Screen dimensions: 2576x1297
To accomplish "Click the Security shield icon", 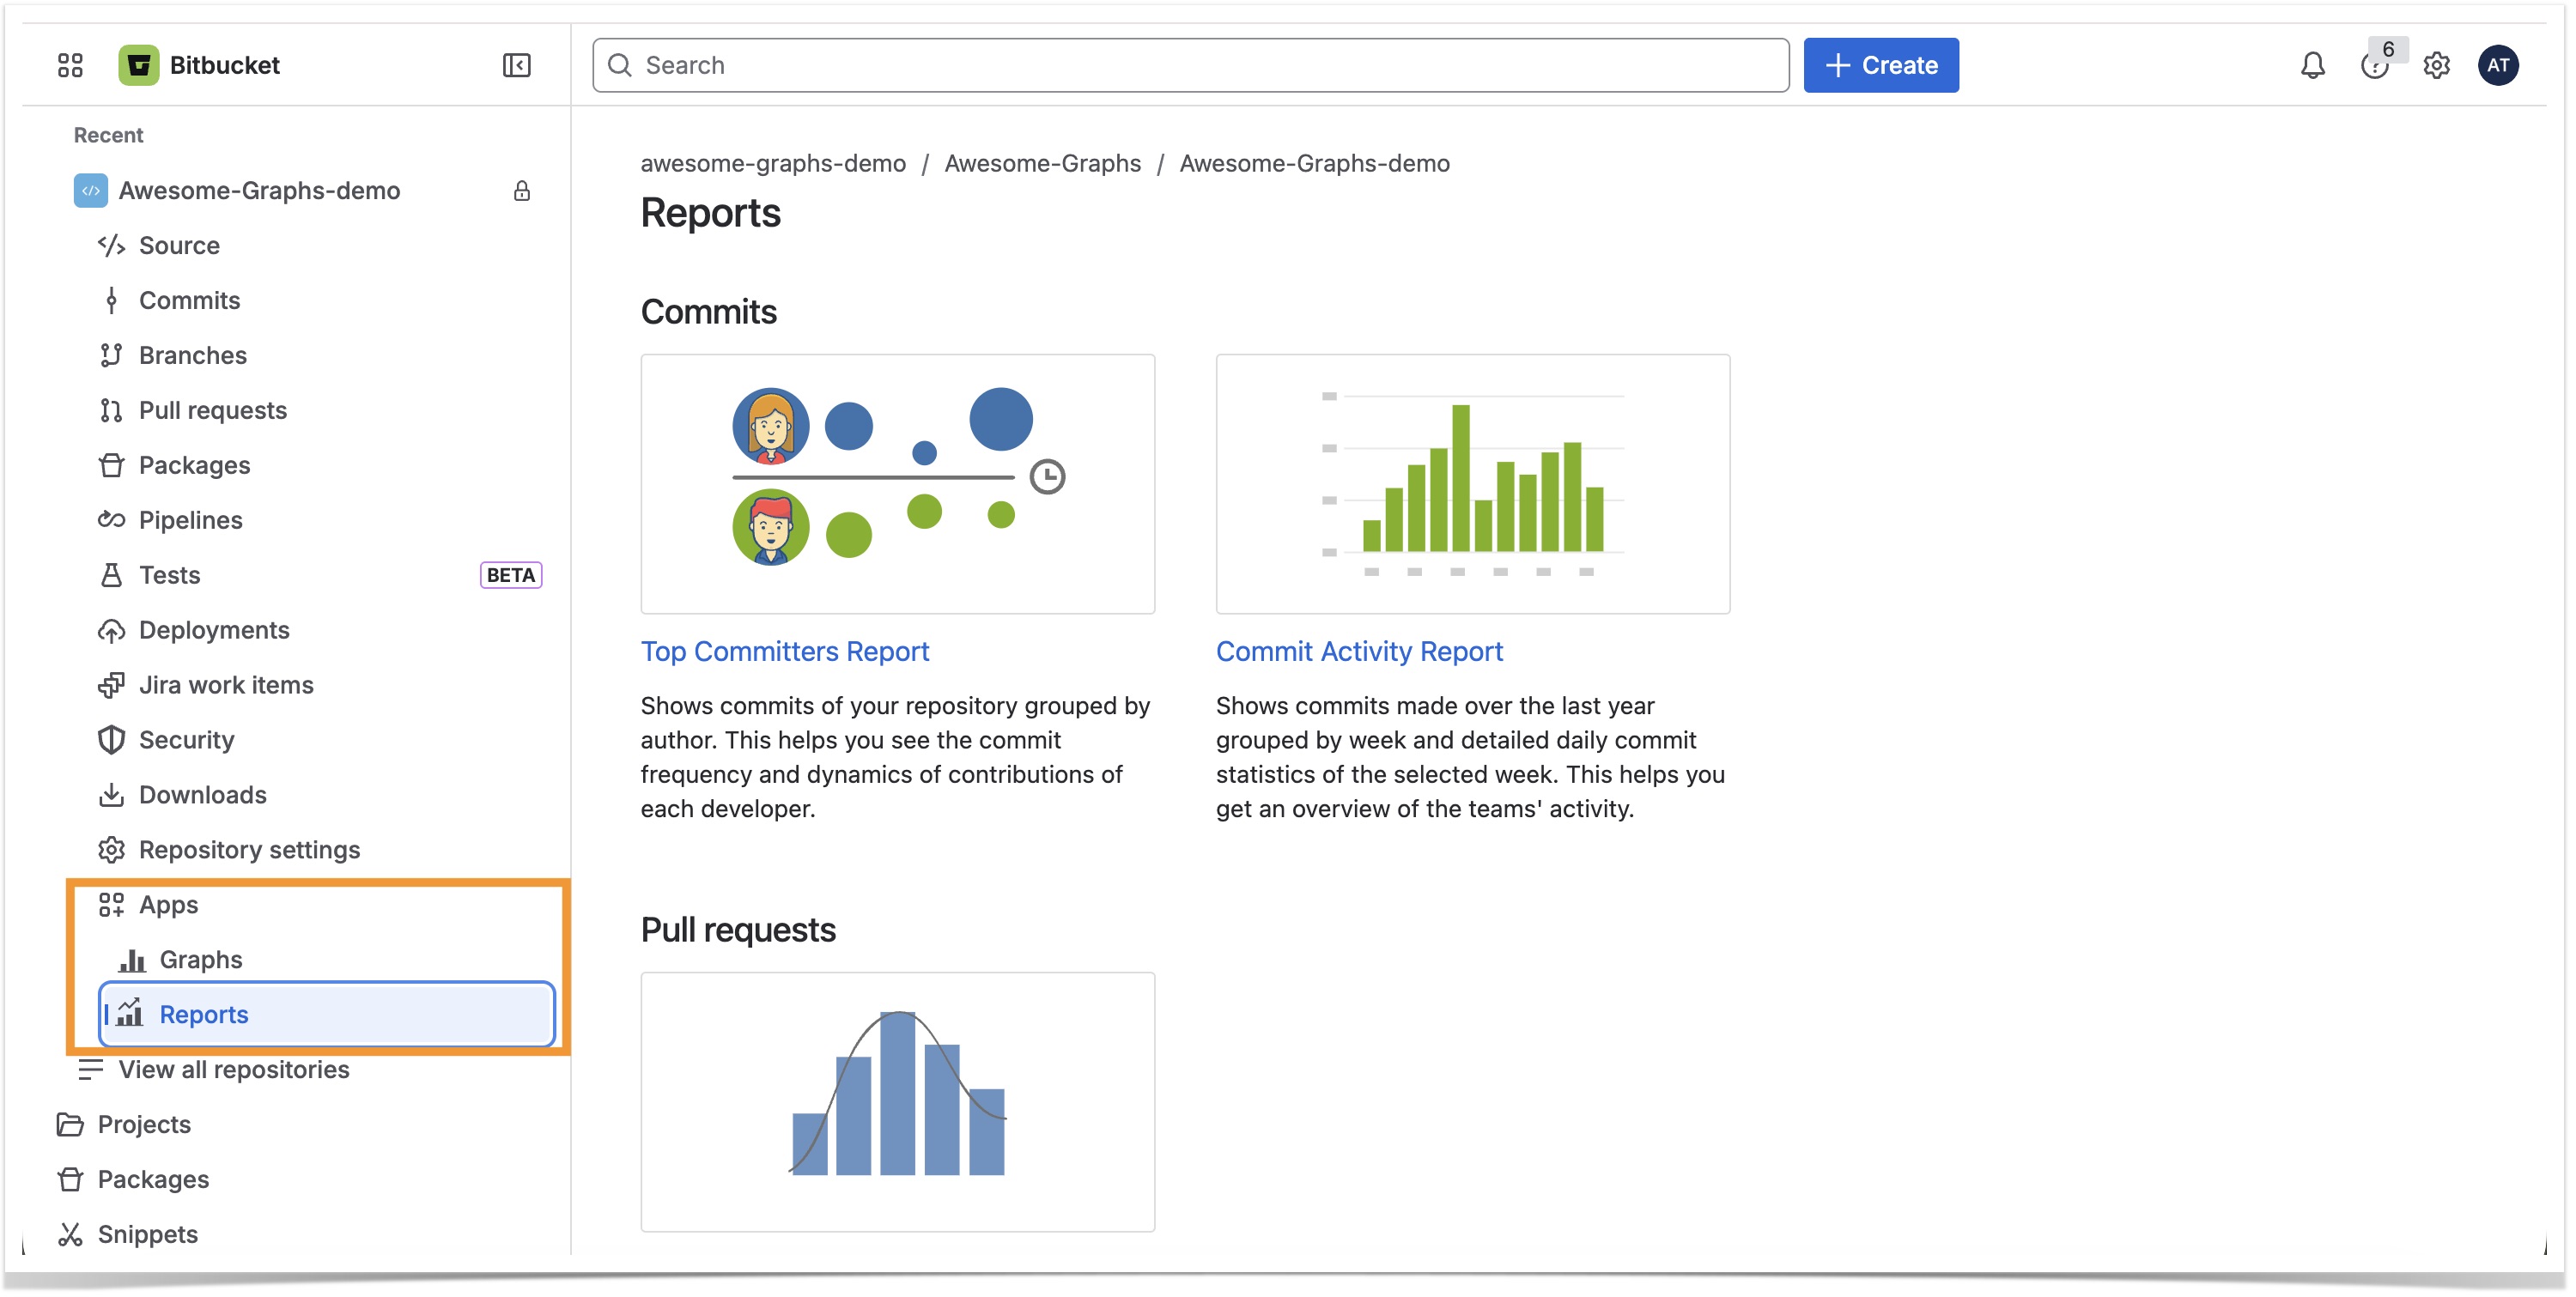I will [x=111, y=740].
